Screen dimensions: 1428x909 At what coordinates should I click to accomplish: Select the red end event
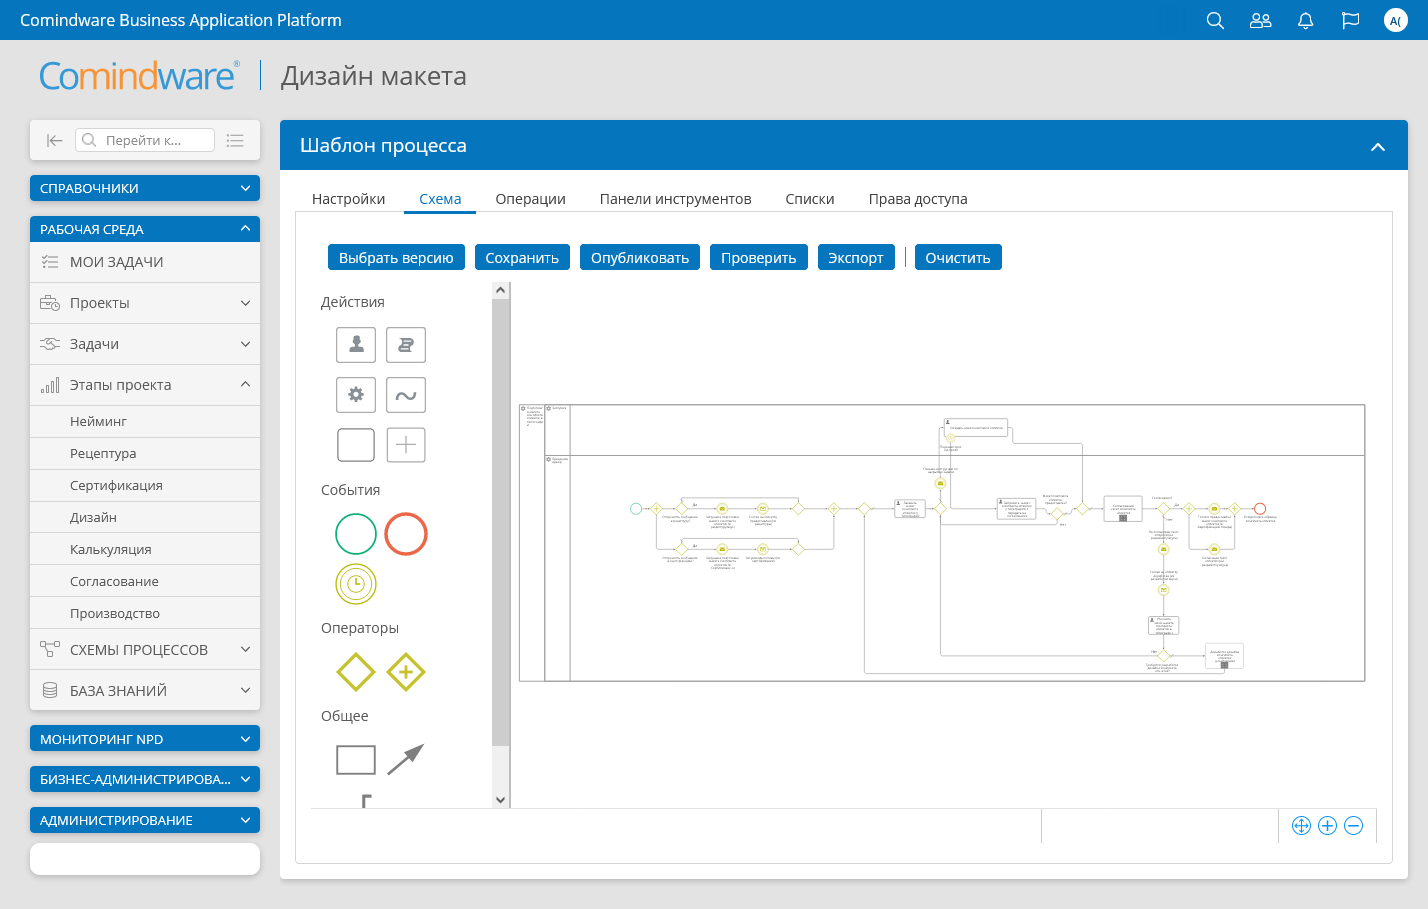[x=406, y=534]
